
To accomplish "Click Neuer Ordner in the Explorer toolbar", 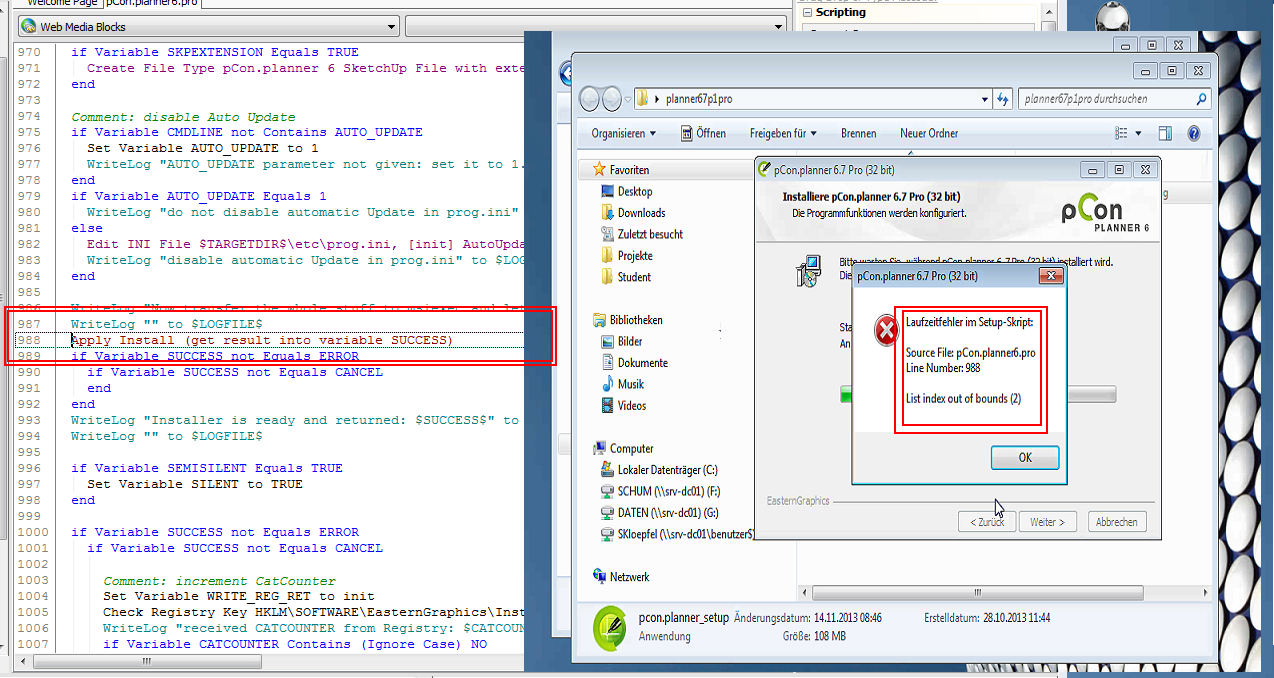I will click(x=929, y=133).
